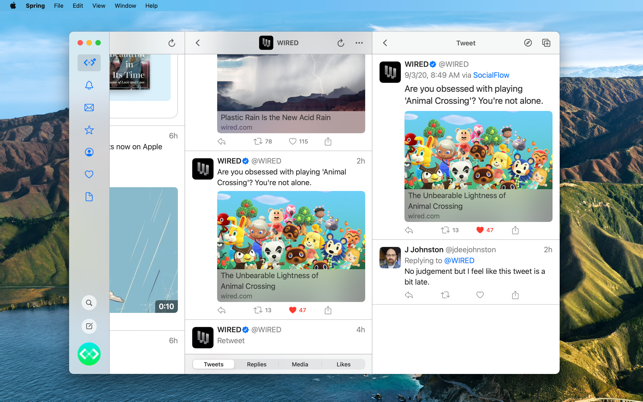Click "Retweet" label in WIRED column
Image resolution: width=643 pixels, height=402 pixels.
click(x=231, y=340)
